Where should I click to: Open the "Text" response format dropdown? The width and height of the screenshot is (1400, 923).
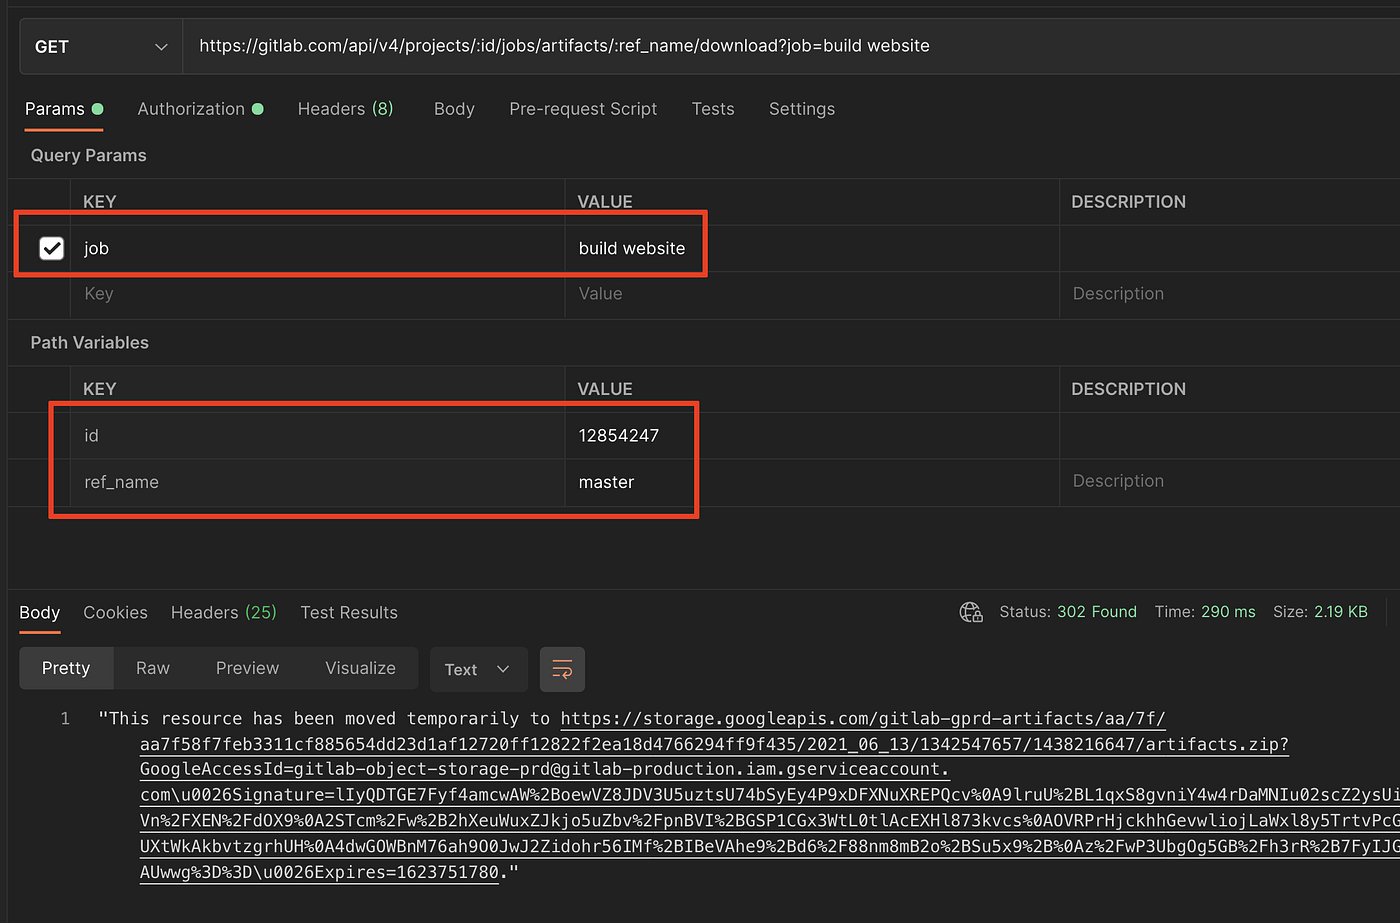tap(478, 669)
